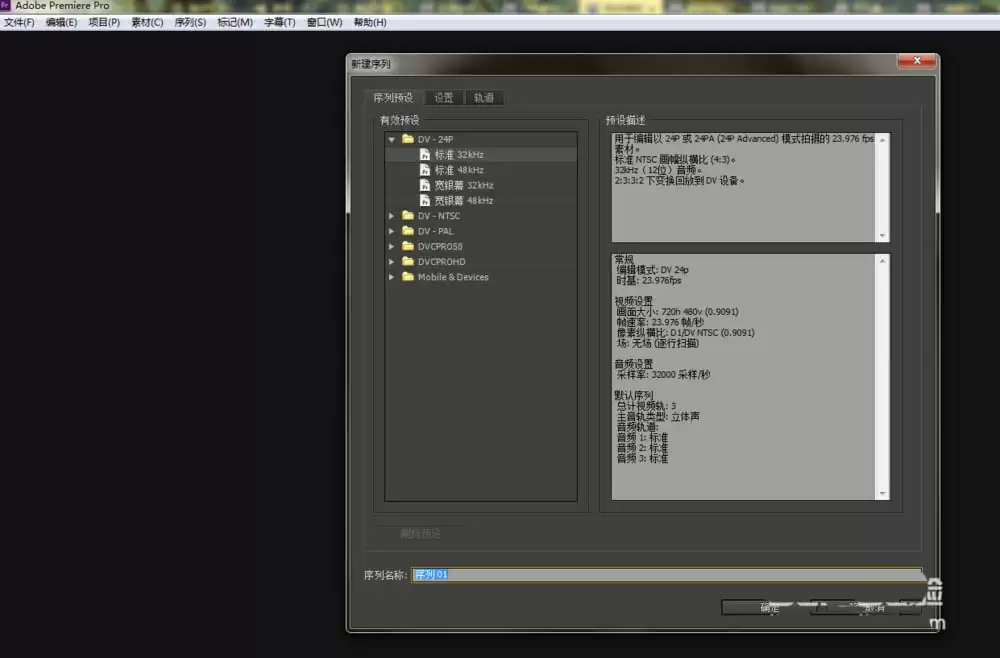Screen dimensions: 1000x658
Task: Click the lower preset details scrollbar down arrow
Action: click(882, 493)
